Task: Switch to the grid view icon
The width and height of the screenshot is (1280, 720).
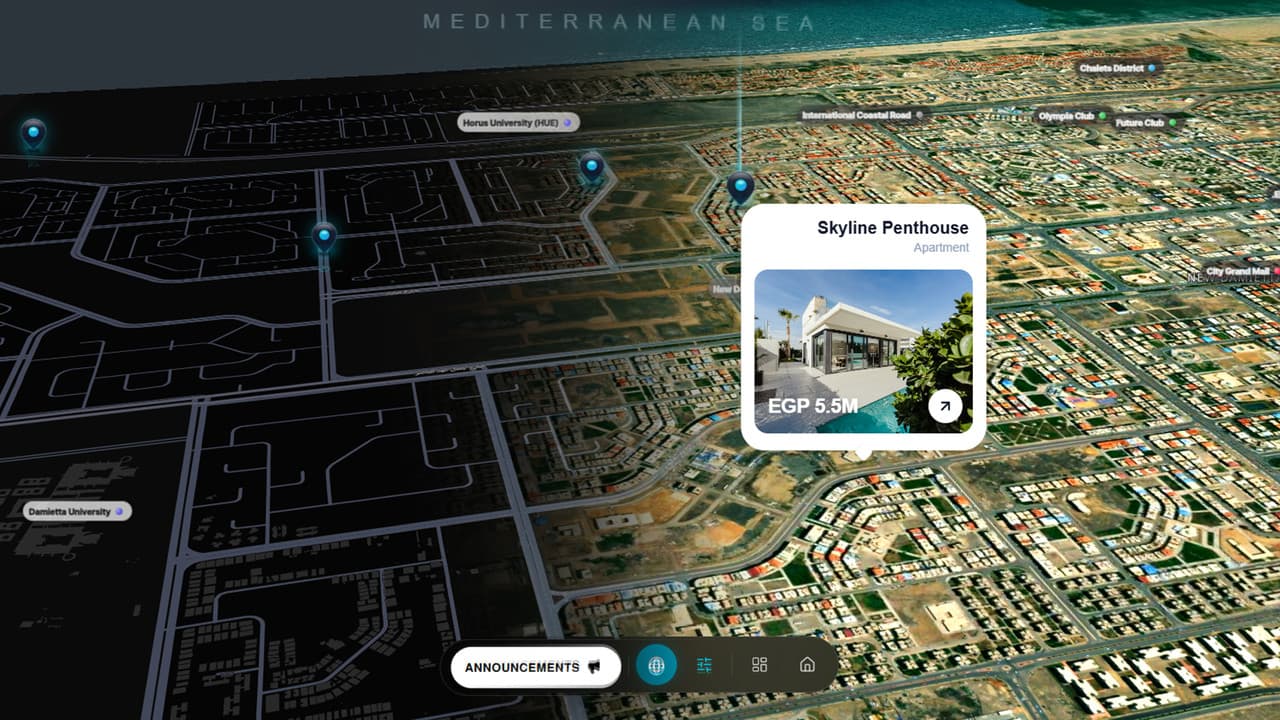Action: pos(759,666)
